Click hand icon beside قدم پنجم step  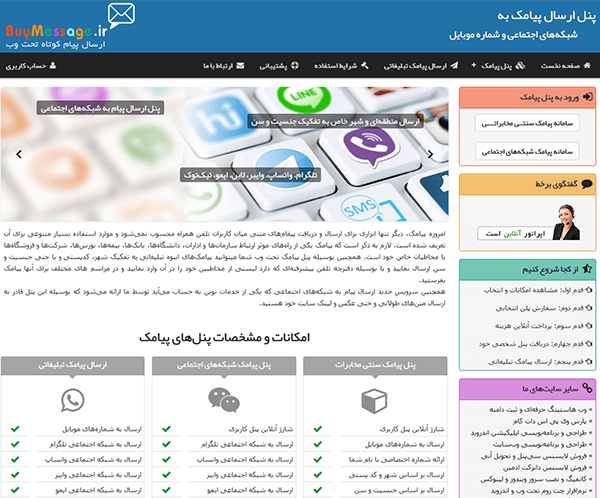589,361
